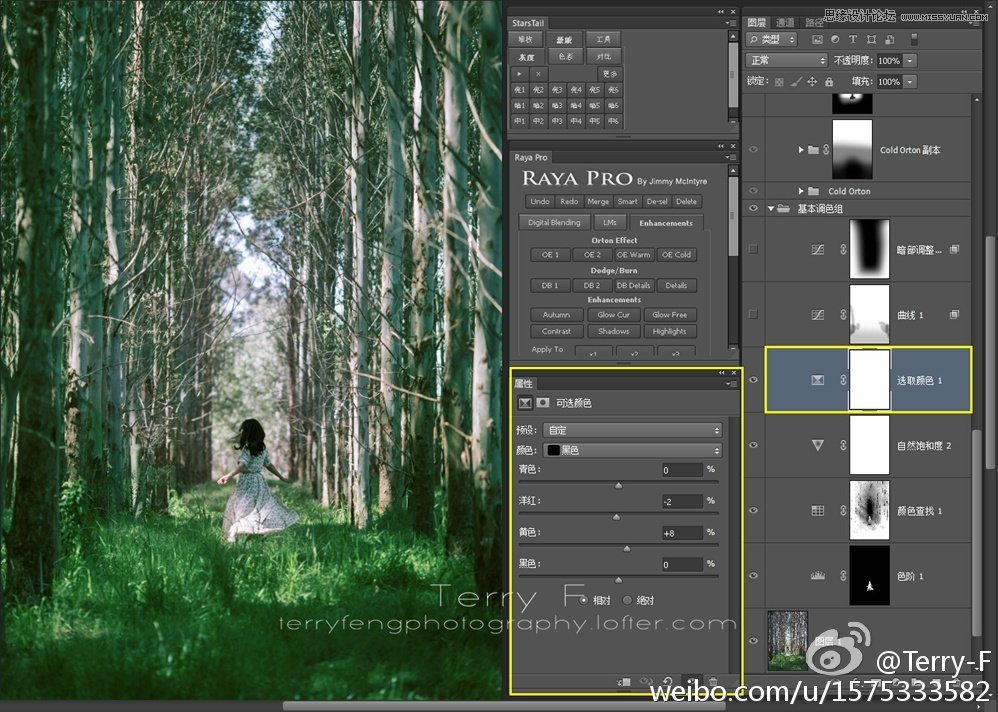Click the Selective Color adjustment icon in Properties
This screenshot has width=998, height=712.
tap(524, 403)
